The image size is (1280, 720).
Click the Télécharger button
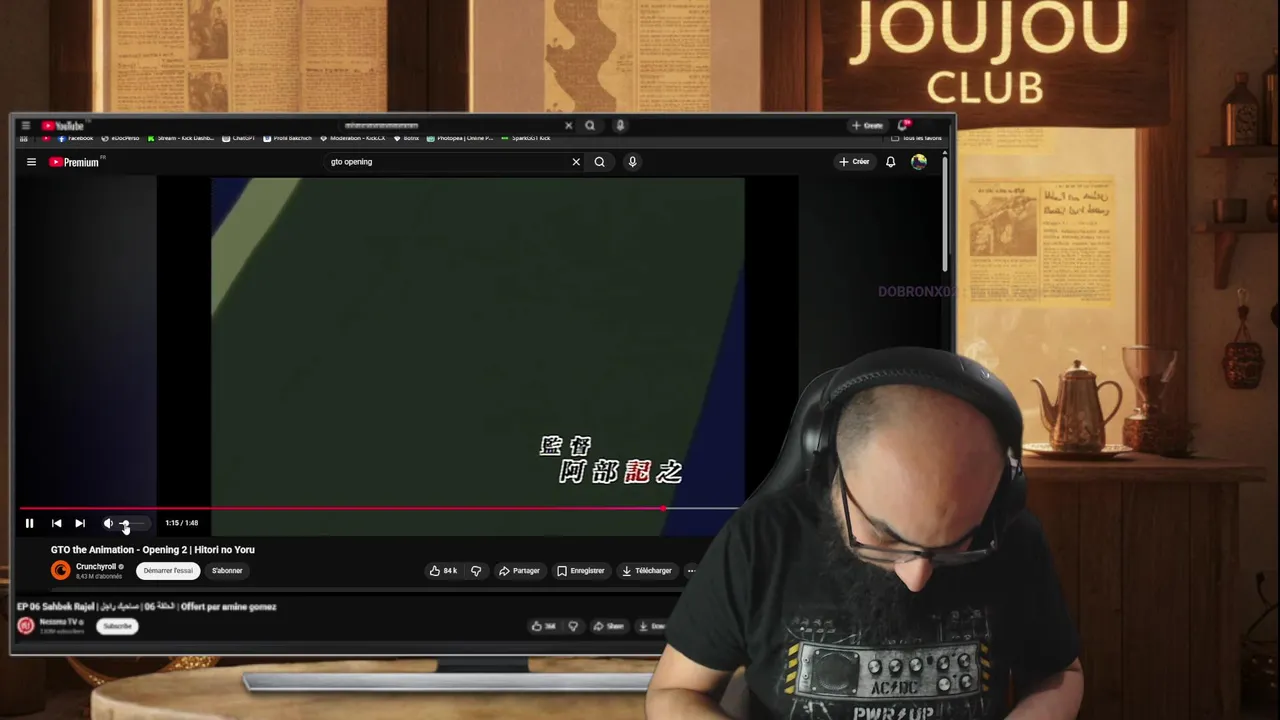point(647,571)
